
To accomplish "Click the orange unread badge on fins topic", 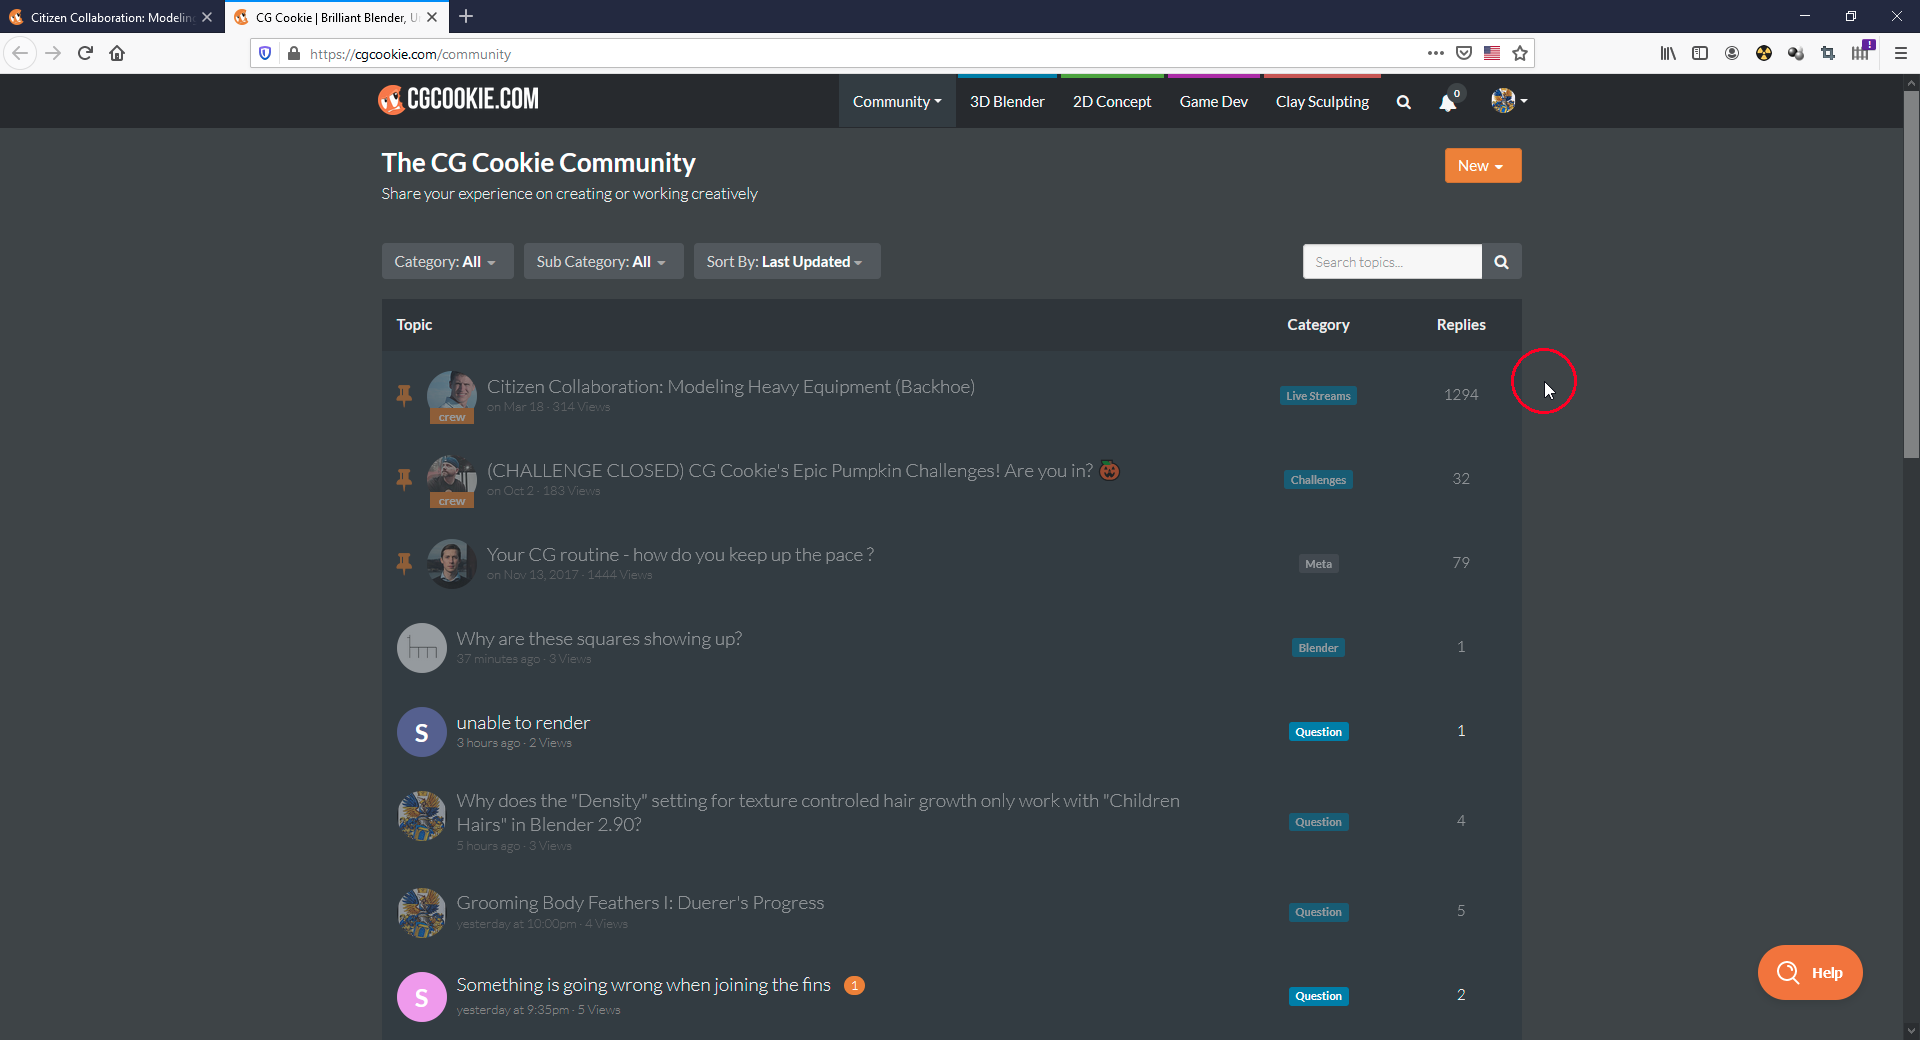I will point(854,985).
